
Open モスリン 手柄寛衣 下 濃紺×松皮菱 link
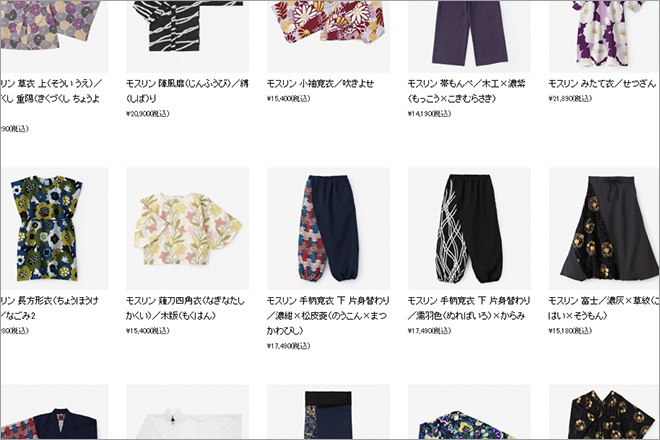pos(328,316)
